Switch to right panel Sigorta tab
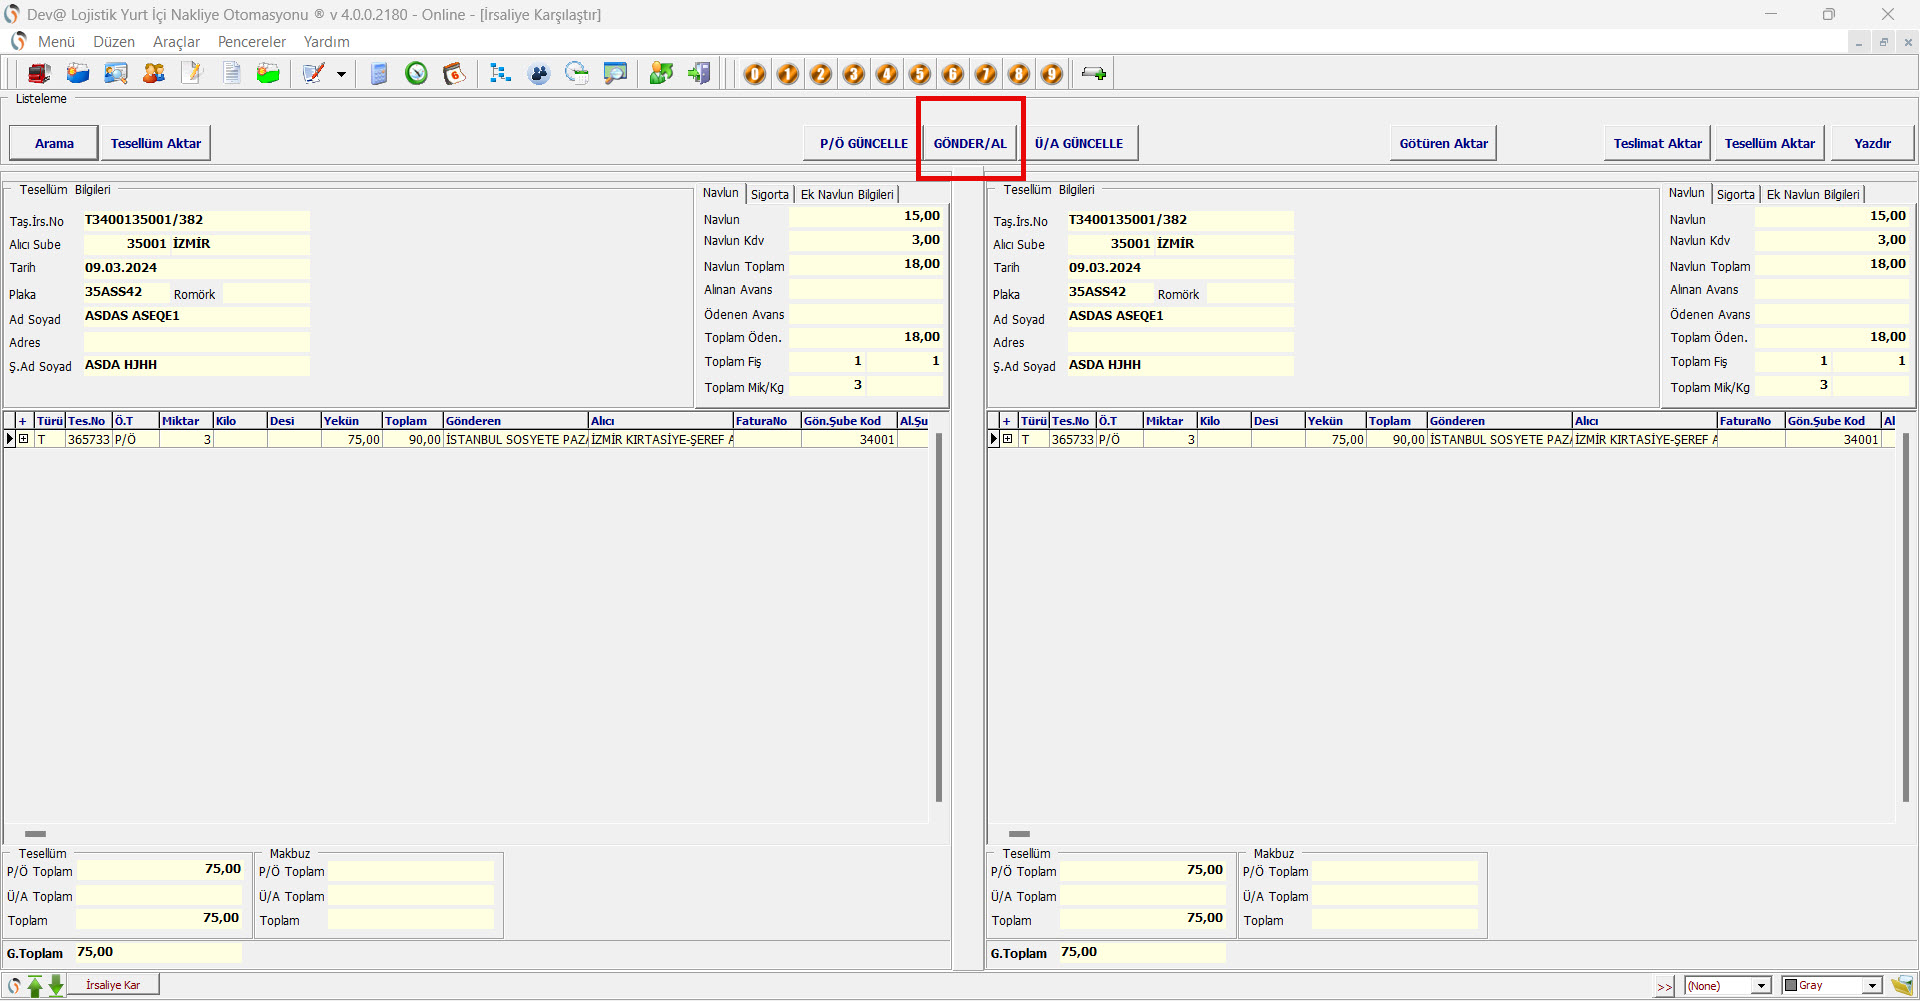This screenshot has height=1001, width=1920. [1736, 194]
